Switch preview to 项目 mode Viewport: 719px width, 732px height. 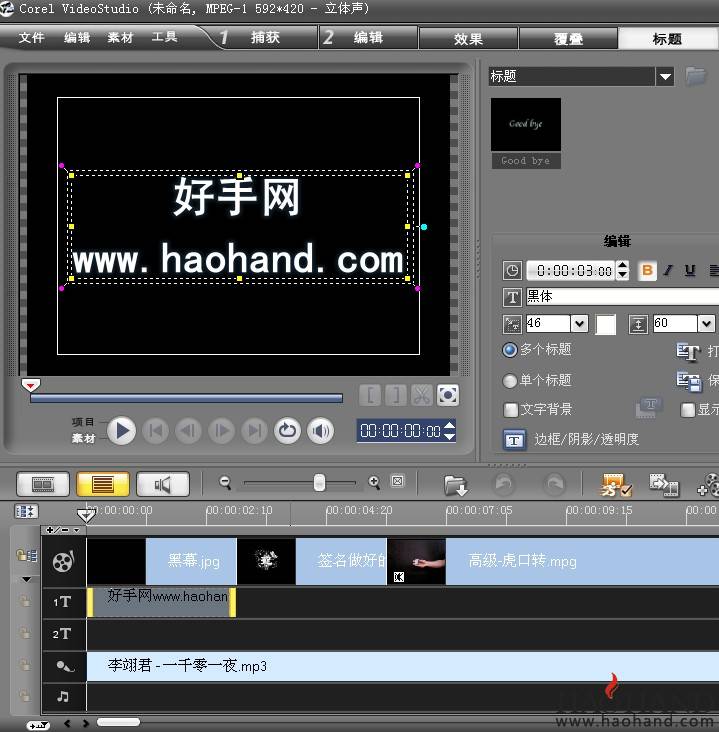point(83,422)
